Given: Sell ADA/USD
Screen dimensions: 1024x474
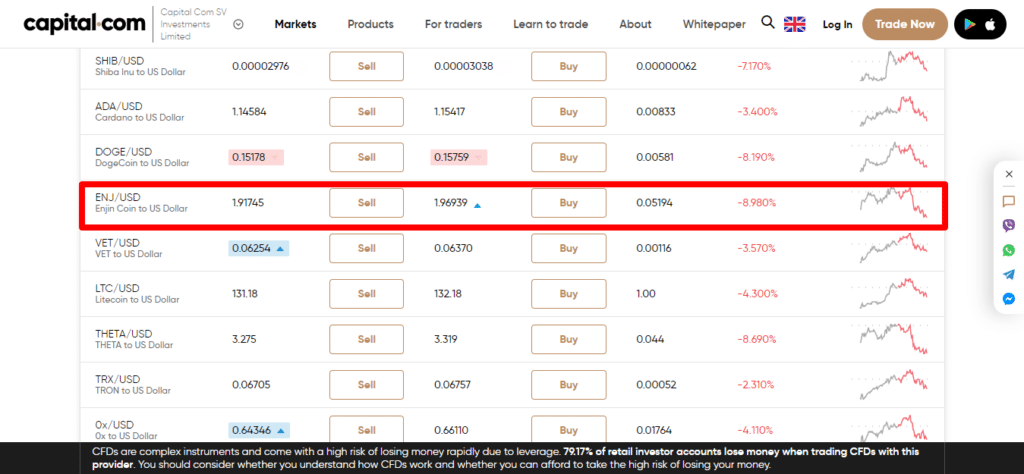Looking at the screenshot, I should pyautogui.click(x=366, y=112).
